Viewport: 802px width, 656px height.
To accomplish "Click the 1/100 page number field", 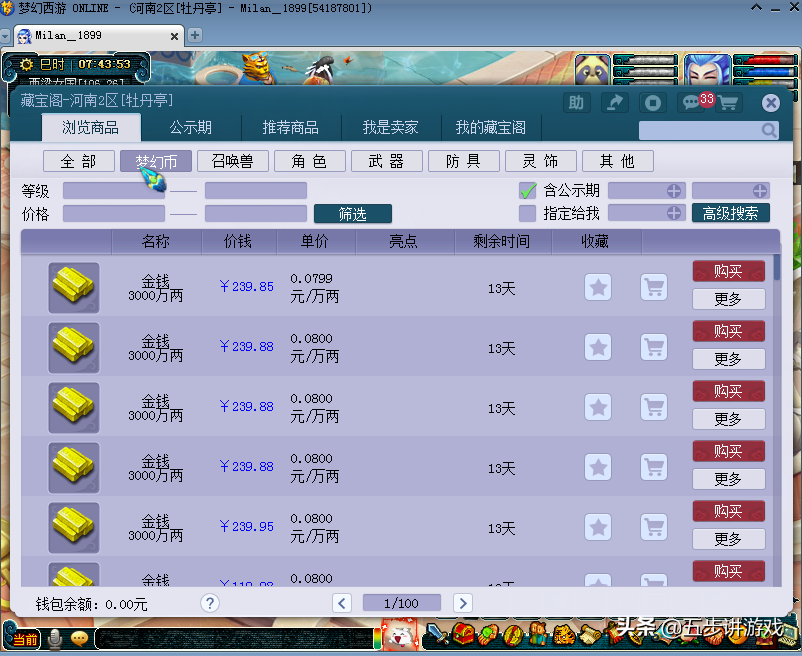I will (402, 603).
